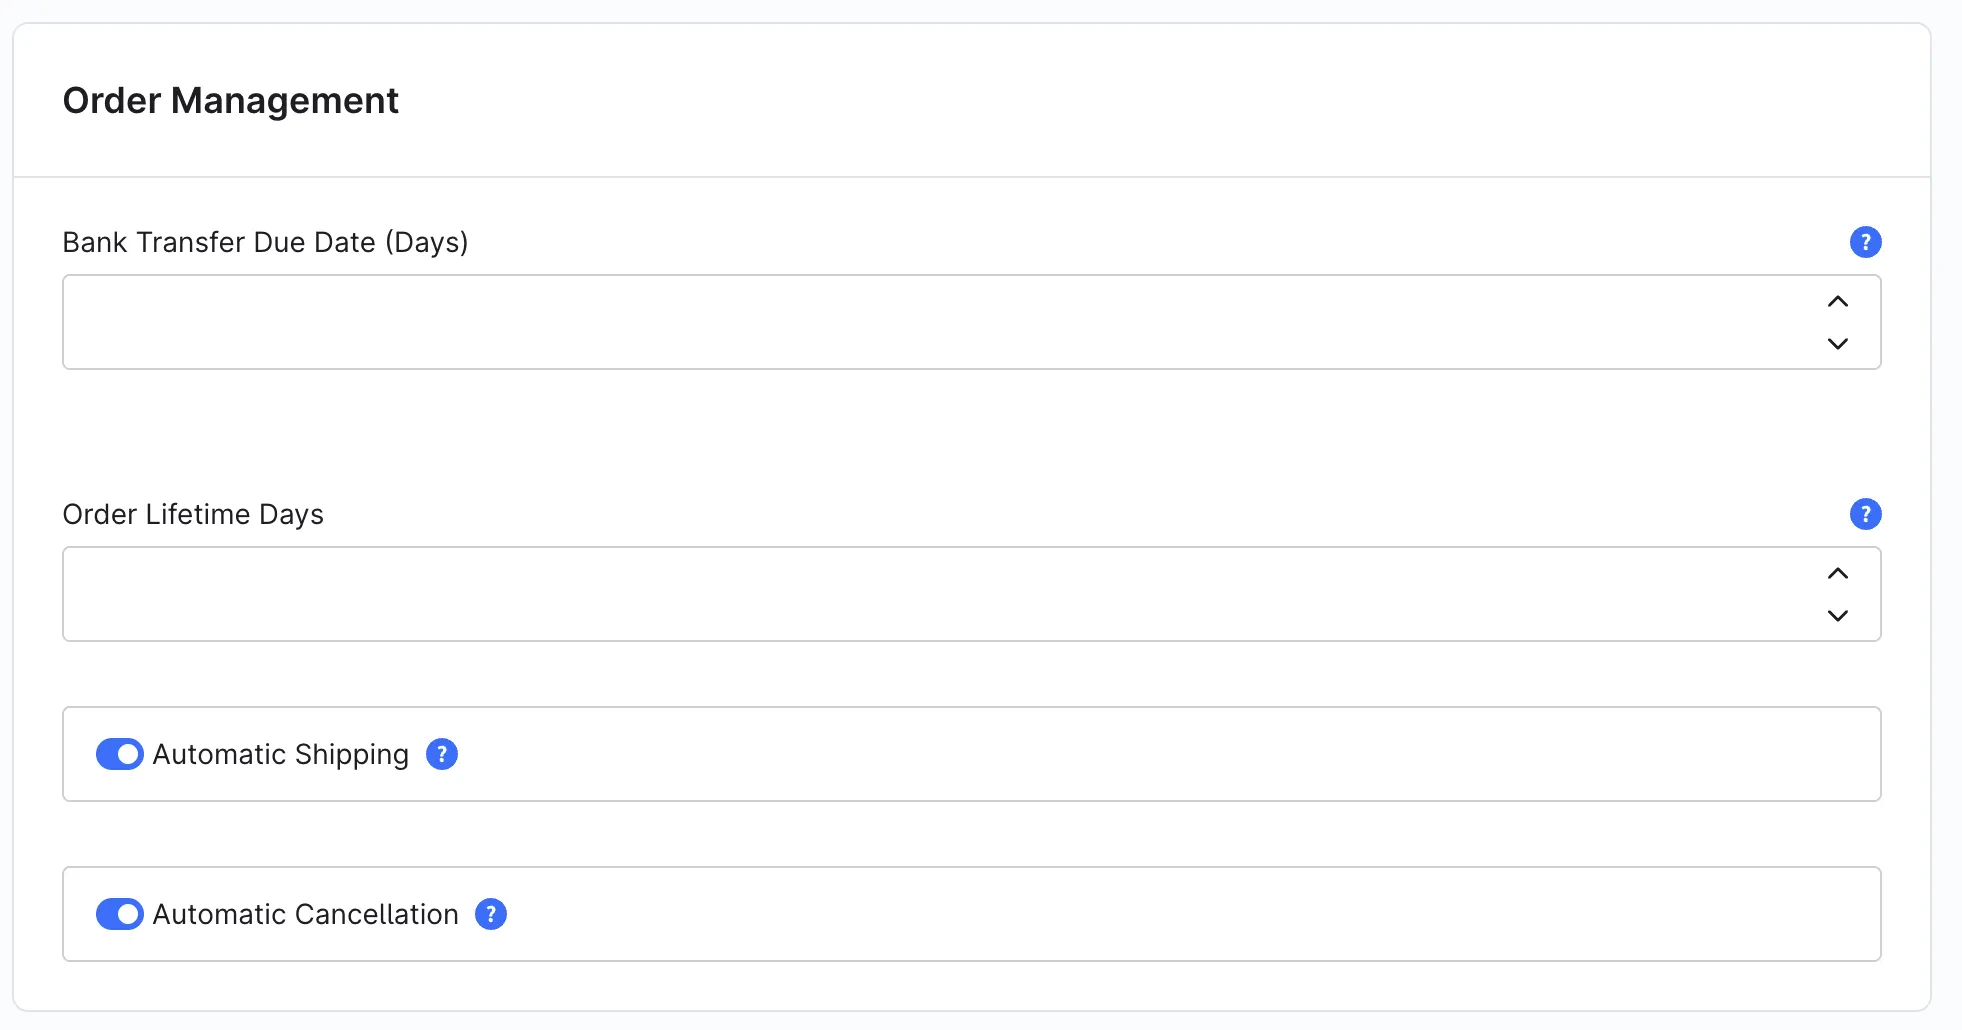The height and width of the screenshot is (1030, 1962).
Task: Increment Order Lifetime Days using up chevron
Action: click(x=1838, y=573)
